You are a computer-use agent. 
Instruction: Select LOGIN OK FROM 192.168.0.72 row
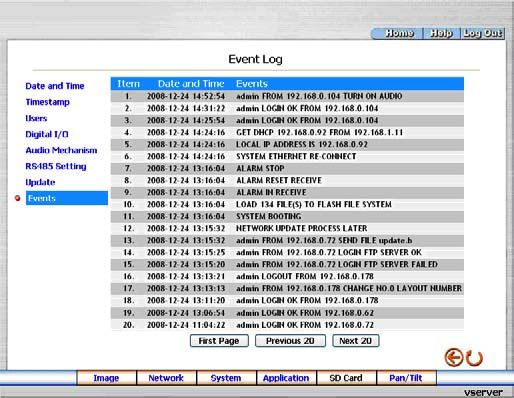[287, 325]
